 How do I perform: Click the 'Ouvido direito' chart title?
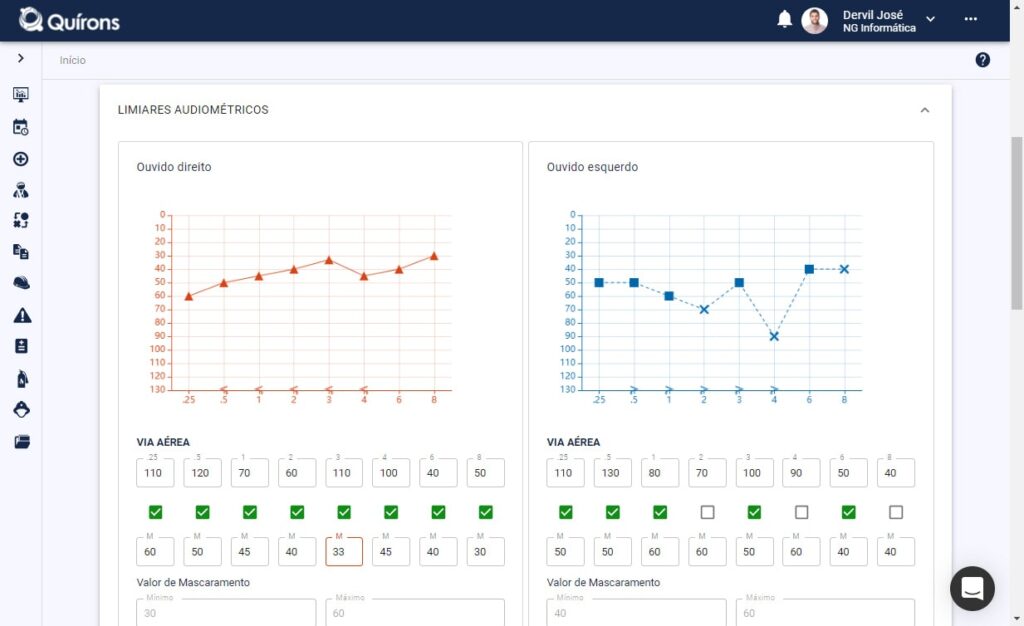(x=174, y=167)
